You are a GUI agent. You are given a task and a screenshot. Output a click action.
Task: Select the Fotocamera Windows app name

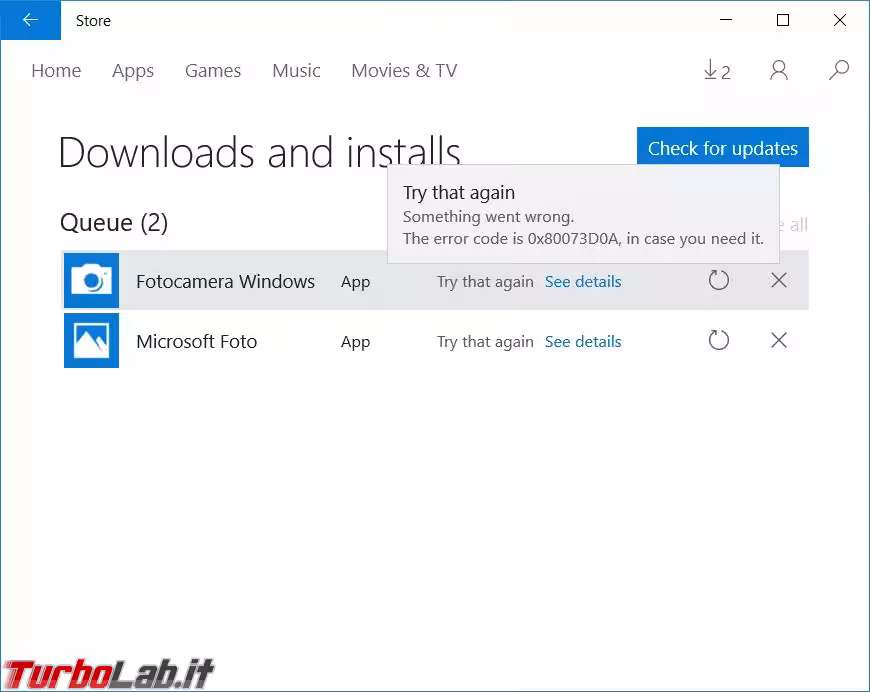point(225,282)
